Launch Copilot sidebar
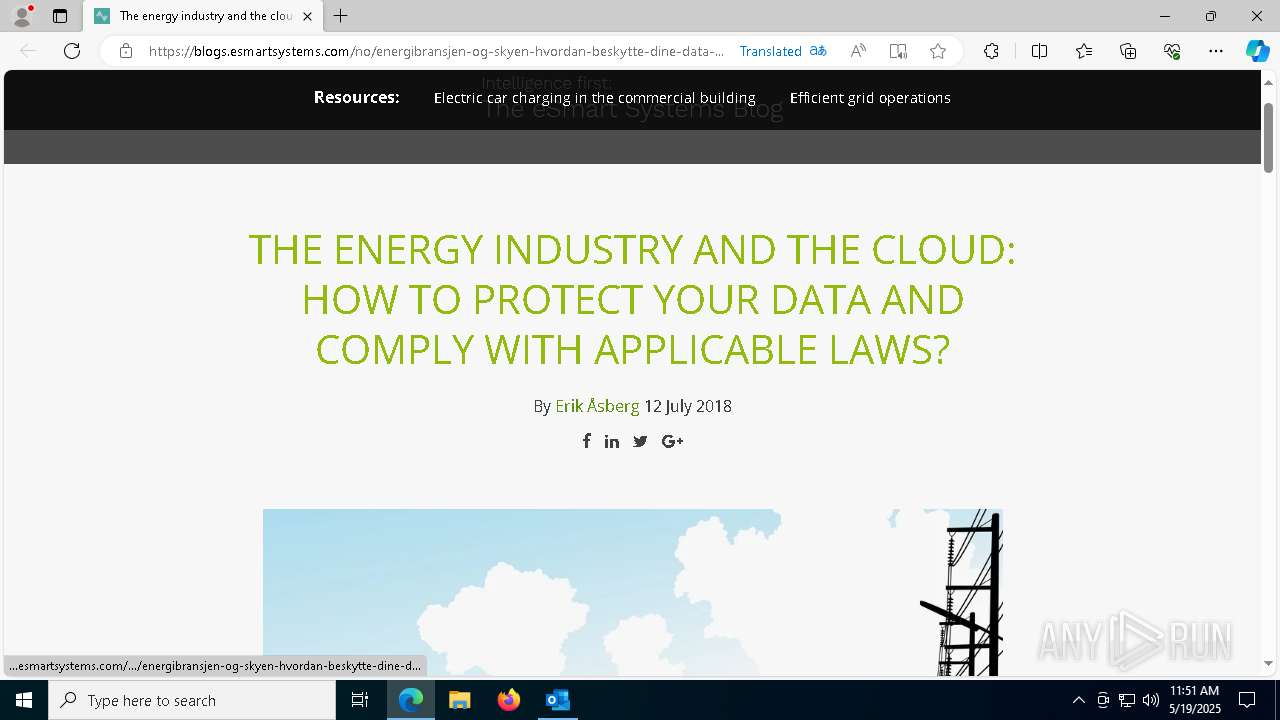Viewport: 1280px width, 720px height. point(1257,51)
